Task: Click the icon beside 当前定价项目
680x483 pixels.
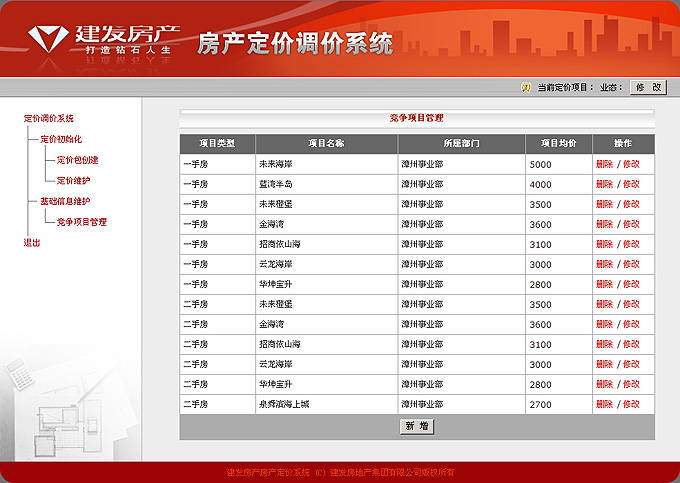Action: [x=526, y=88]
